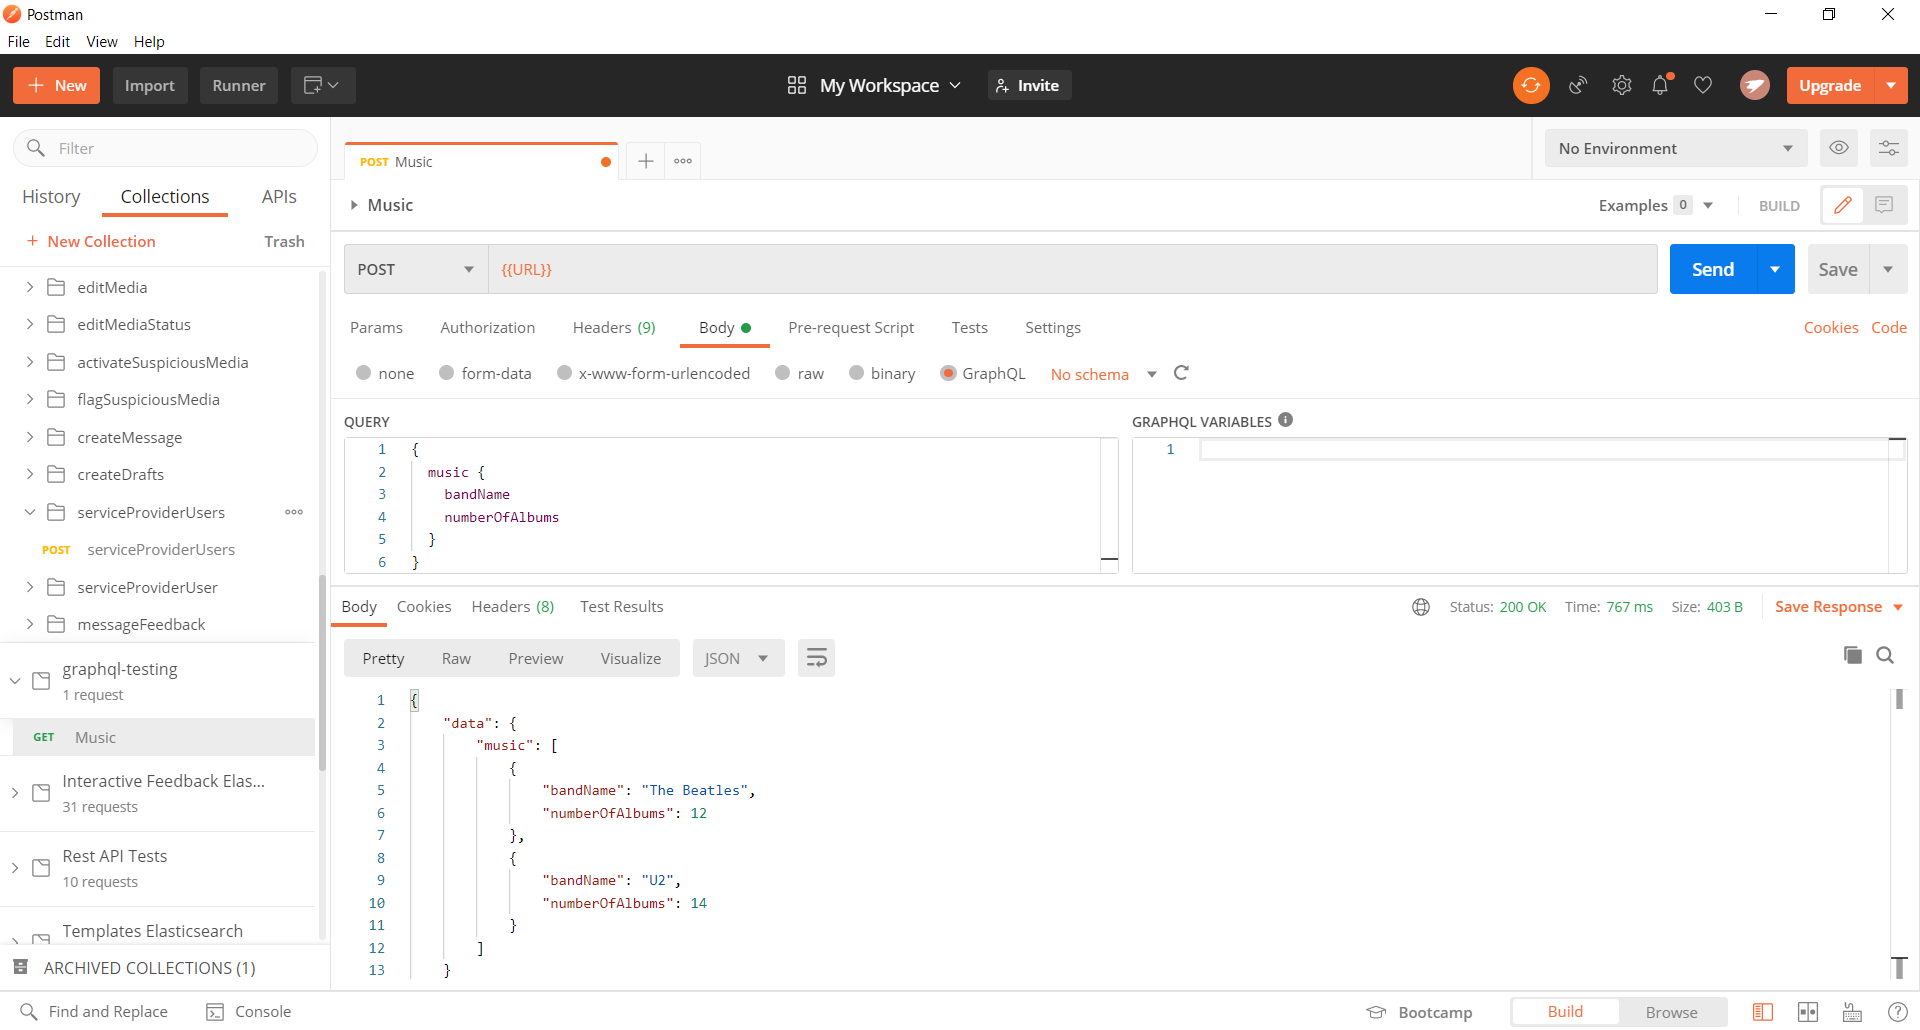1920x1030 pixels.
Task: Expand the editMedia folder
Action: point(30,287)
